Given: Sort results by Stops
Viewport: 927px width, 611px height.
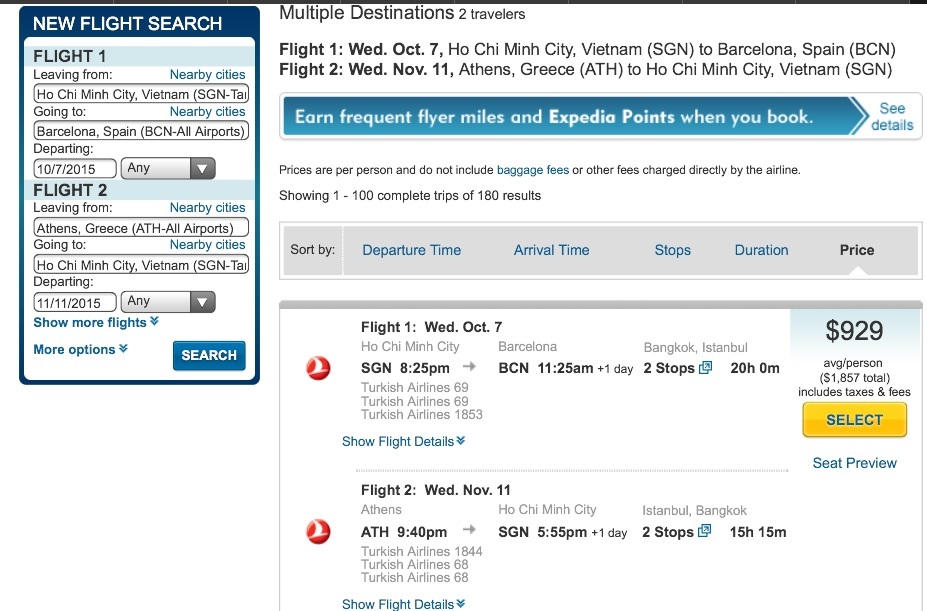Looking at the screenshot, I should coord(672,250).
